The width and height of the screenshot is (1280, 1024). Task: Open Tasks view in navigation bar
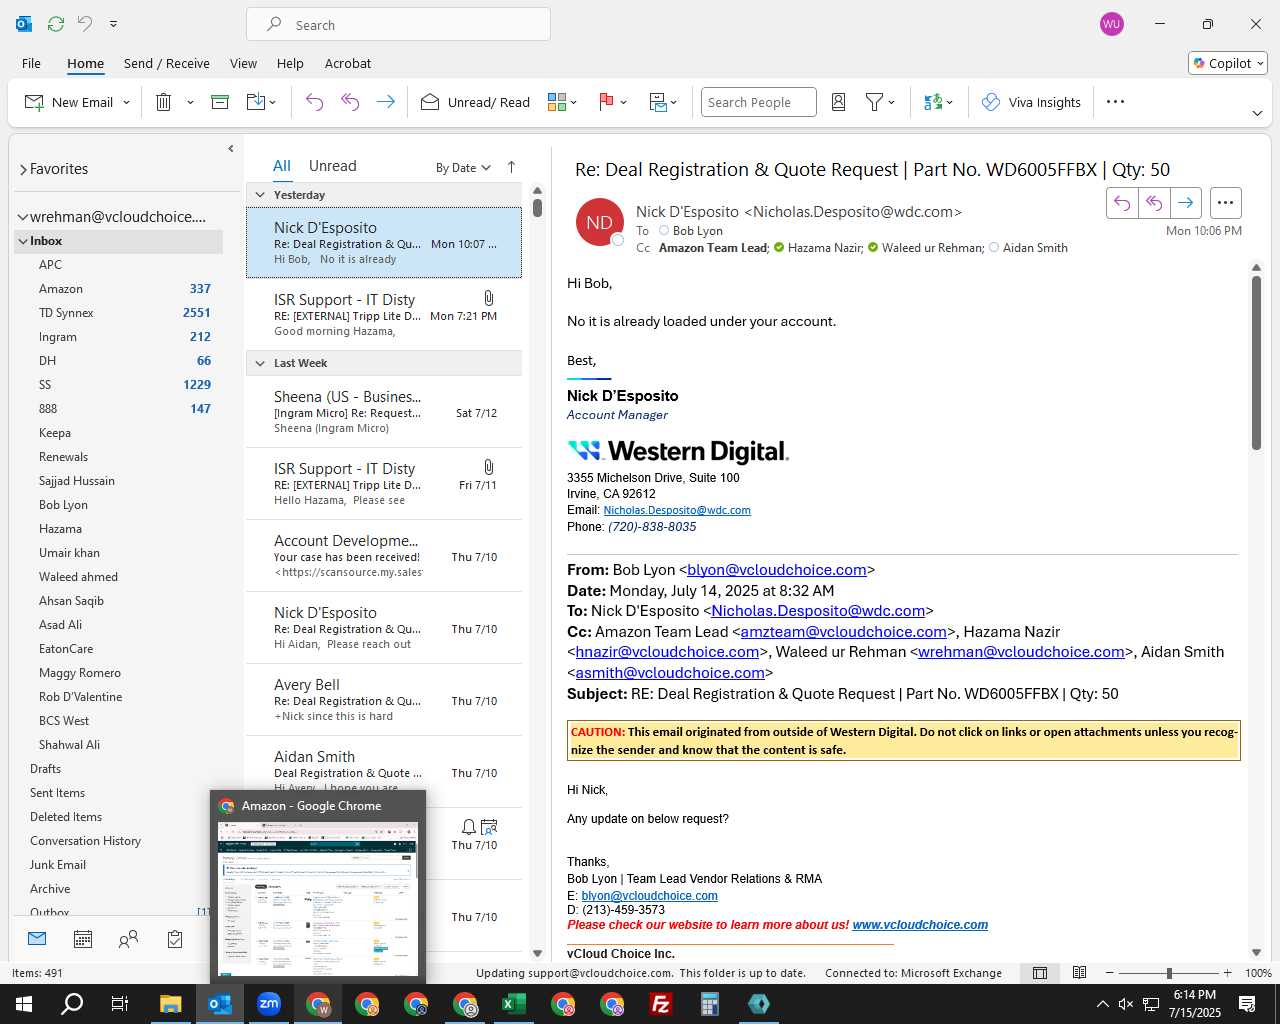(x=175, y=939)
